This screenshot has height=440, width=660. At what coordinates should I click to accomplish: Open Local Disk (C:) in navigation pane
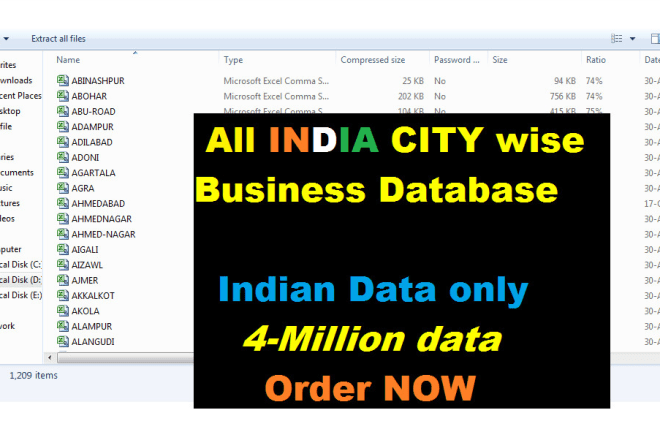click(21, 264)
